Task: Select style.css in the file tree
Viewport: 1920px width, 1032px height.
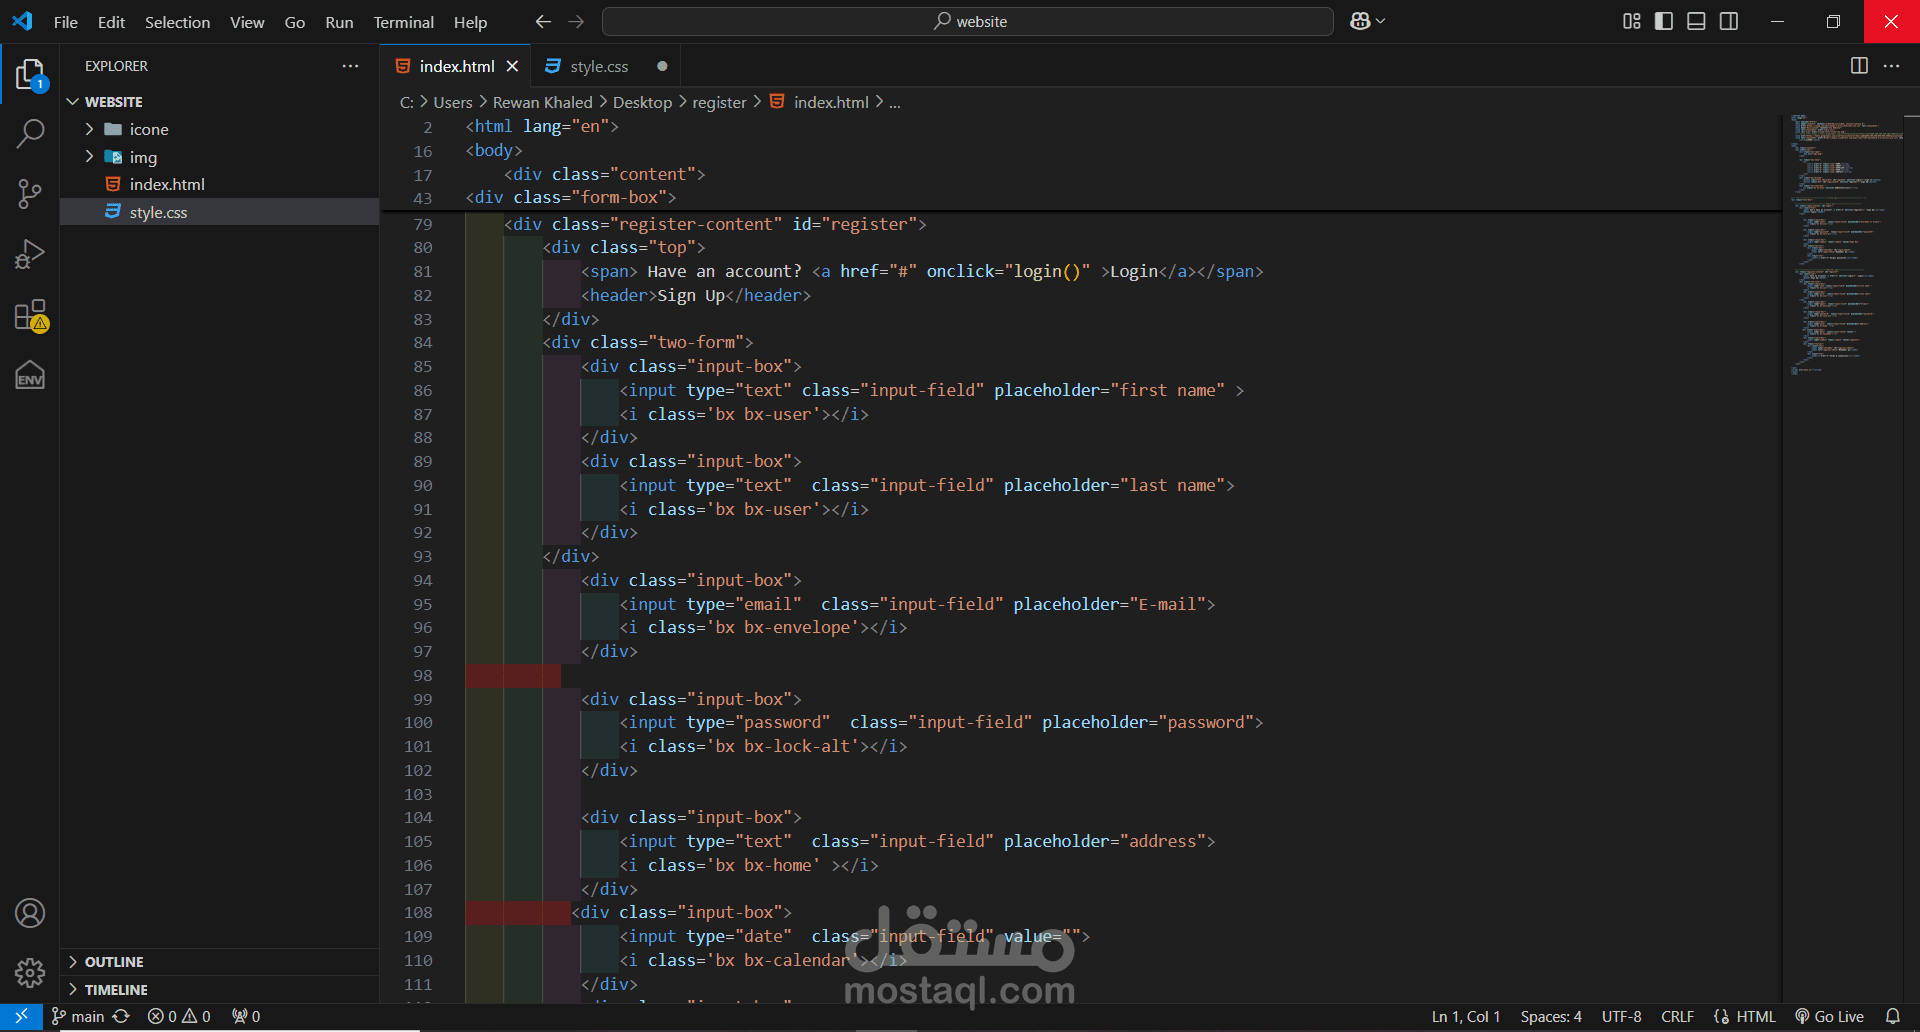Action: (x=219, y=212)
